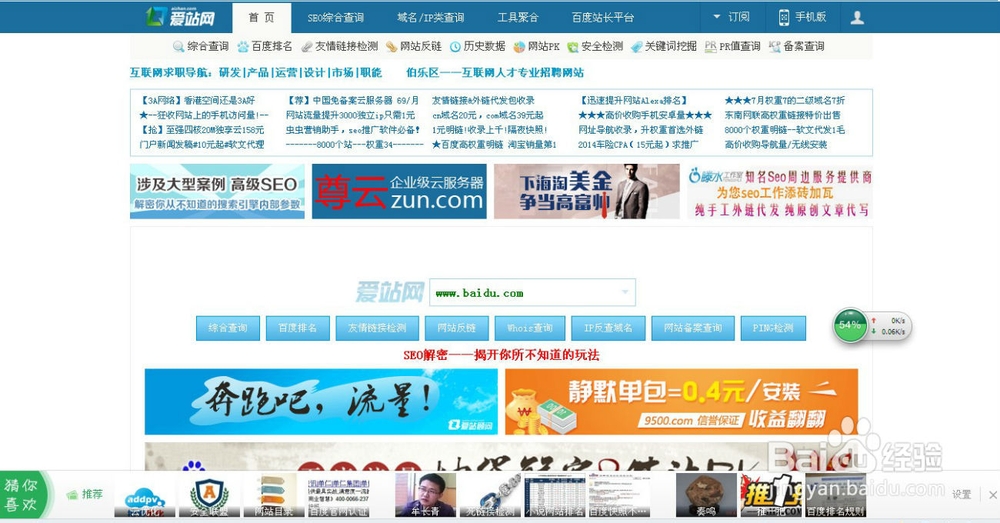Open 百度站长平台 menu
This screenshot has width=1000, height=523.
tap(603, 18)
